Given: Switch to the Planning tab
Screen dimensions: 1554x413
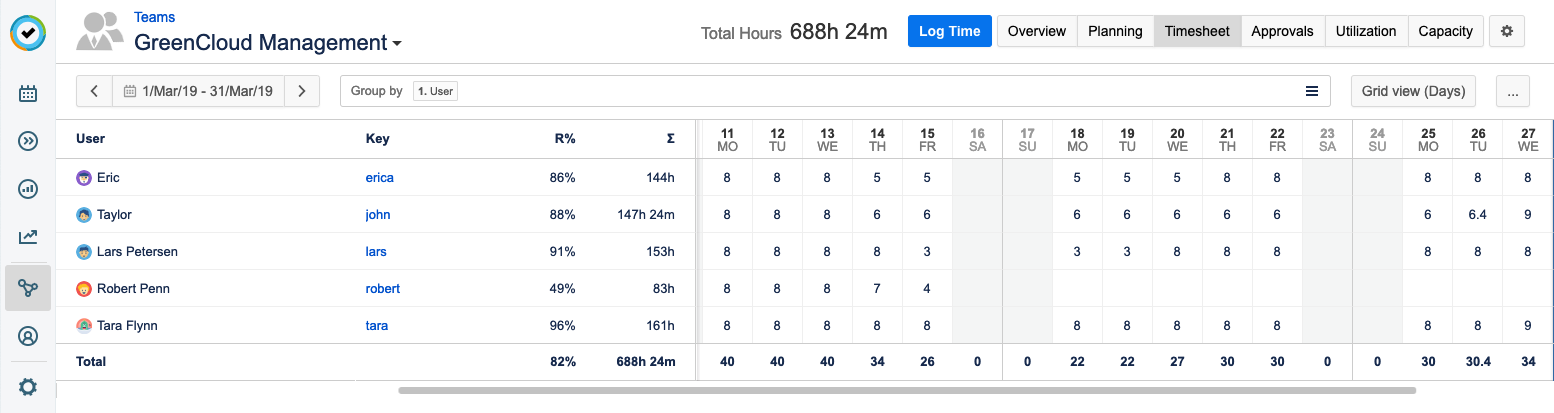Looking at the screenshot, I should [1115, 31].
